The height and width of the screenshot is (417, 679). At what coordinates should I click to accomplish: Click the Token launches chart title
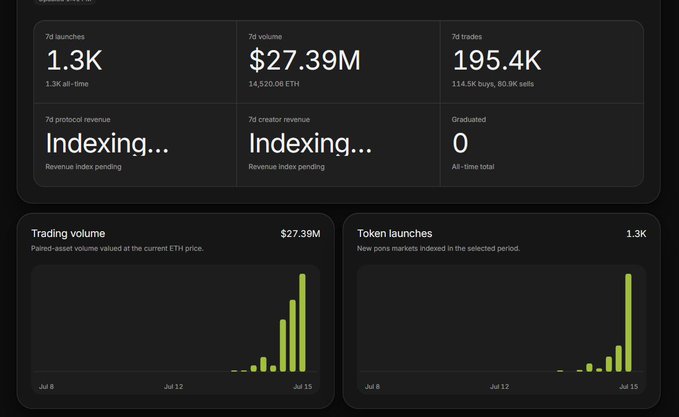[394, 233]
